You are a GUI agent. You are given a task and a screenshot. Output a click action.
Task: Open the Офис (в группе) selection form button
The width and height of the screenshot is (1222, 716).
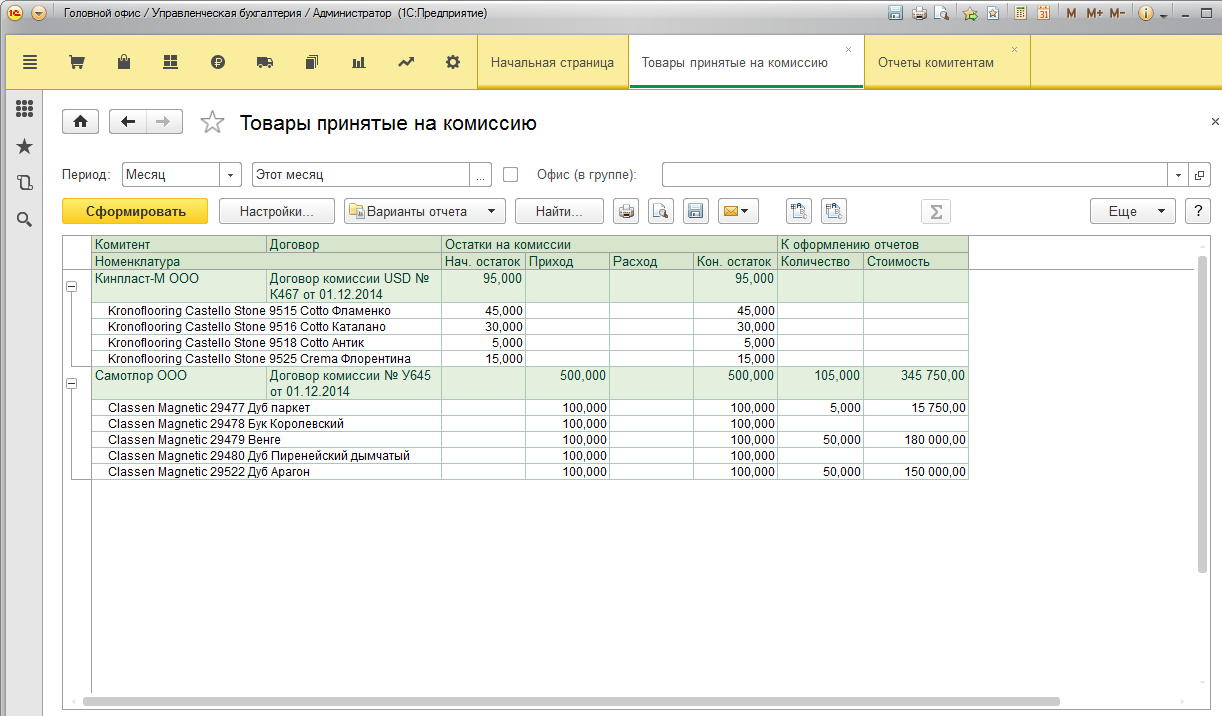[1200, 174]
